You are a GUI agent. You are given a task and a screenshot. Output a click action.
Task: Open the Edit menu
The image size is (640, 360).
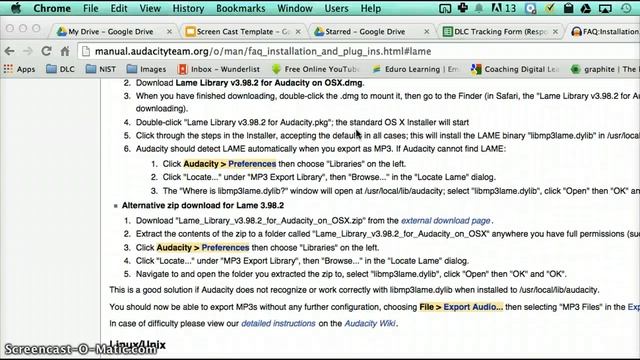coord(119,8)
